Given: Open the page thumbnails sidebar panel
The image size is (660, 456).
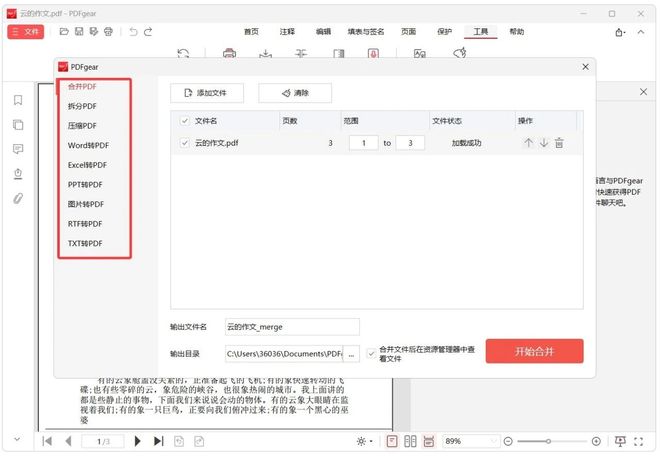Looking at the screenshot, I should click(x=18, y=125).
